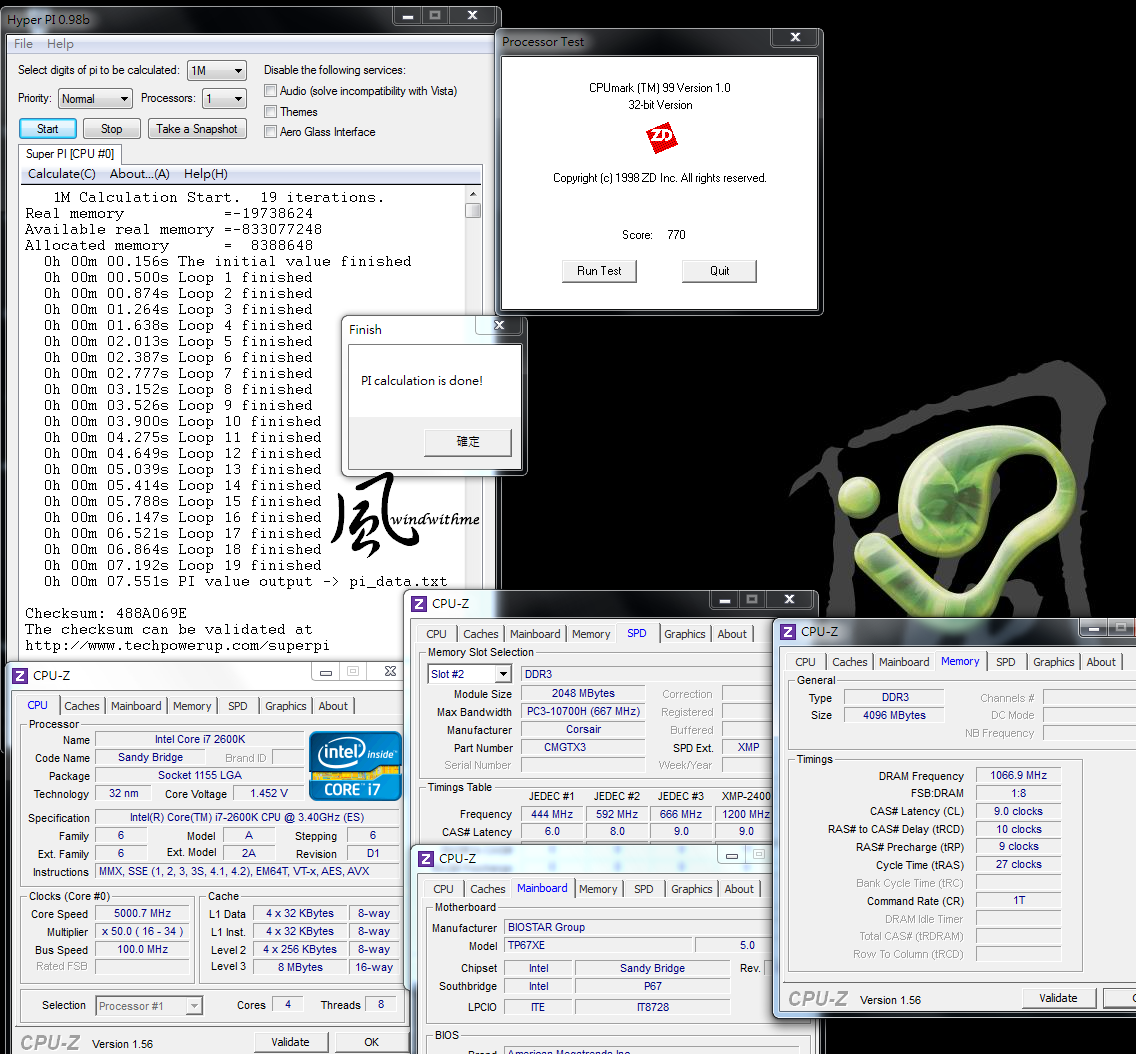
Task: Close the Finish dialog with the X
Action: click(500, 326)
